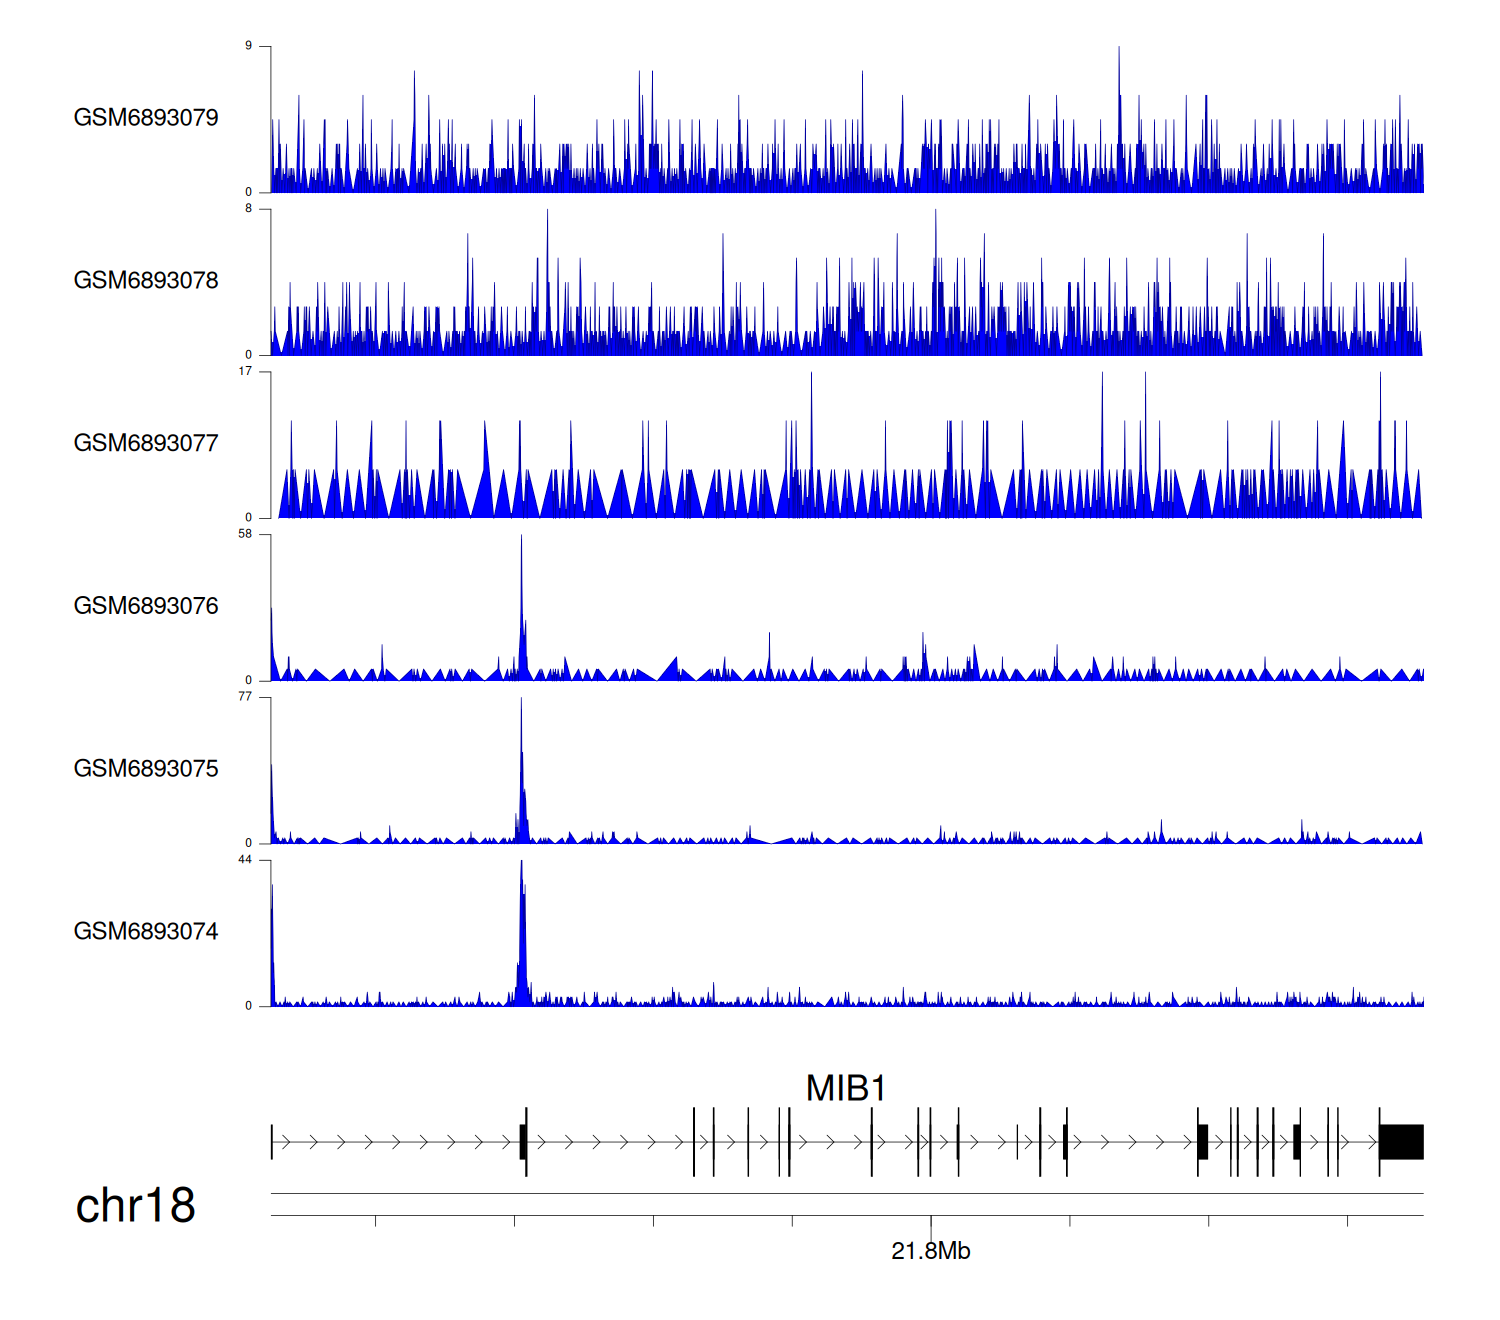Click the y-axis maximum value 58
Viewport: 1500px width, 1320px height.
[245, 534]
